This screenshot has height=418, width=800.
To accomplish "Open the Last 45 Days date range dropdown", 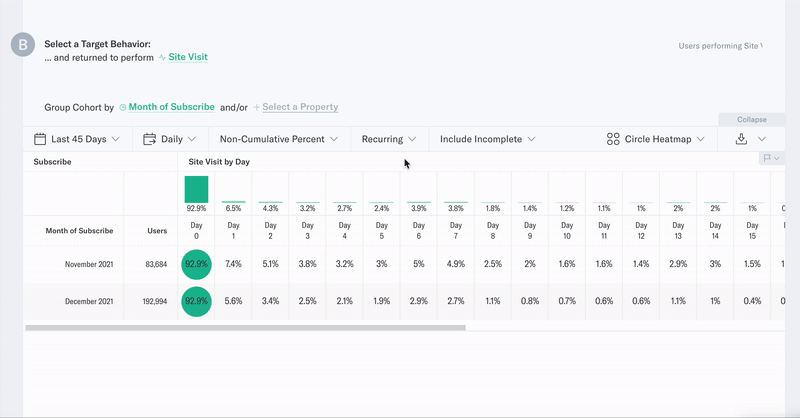I will click(77, 139).
